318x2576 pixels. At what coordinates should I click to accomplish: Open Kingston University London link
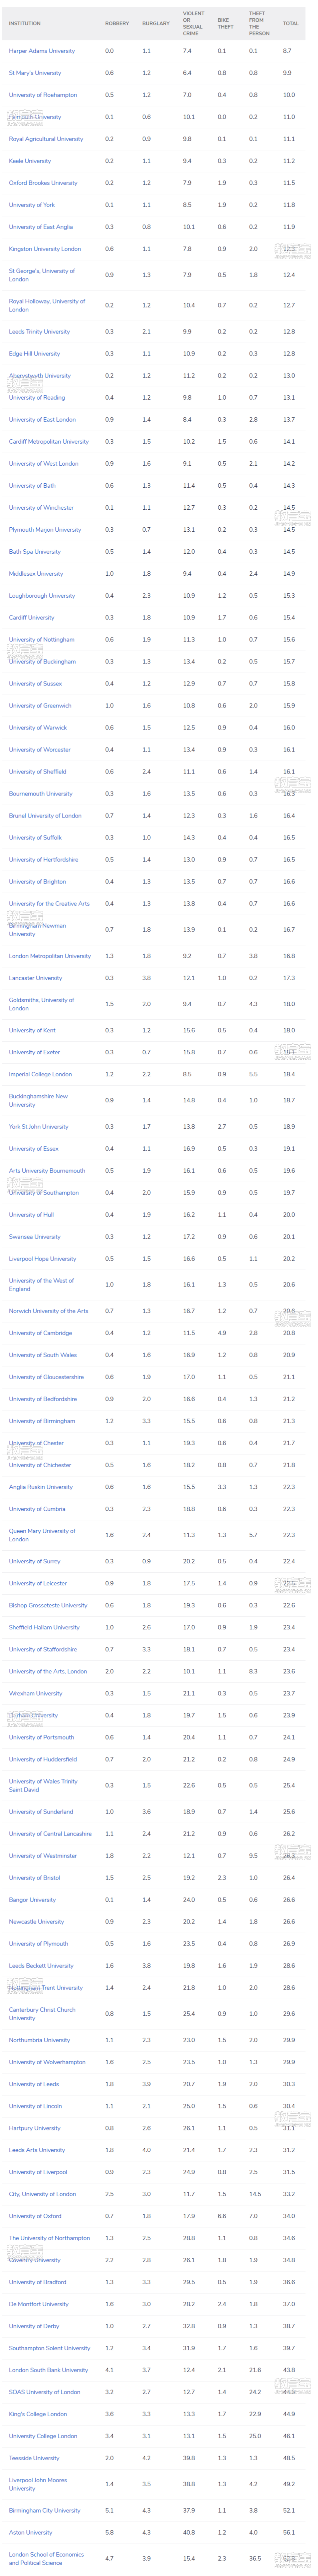point(45,249)
